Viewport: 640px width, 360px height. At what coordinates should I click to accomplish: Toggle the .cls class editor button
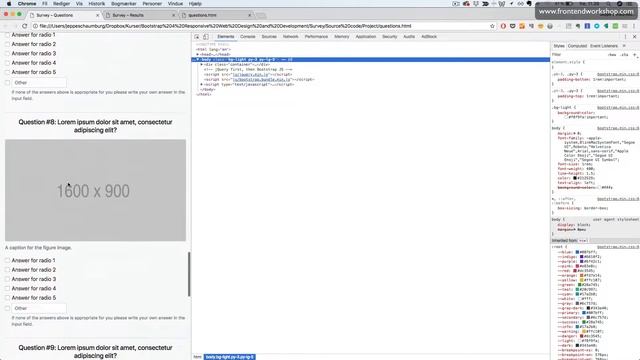pyautogui.click(x=624, y=55)
